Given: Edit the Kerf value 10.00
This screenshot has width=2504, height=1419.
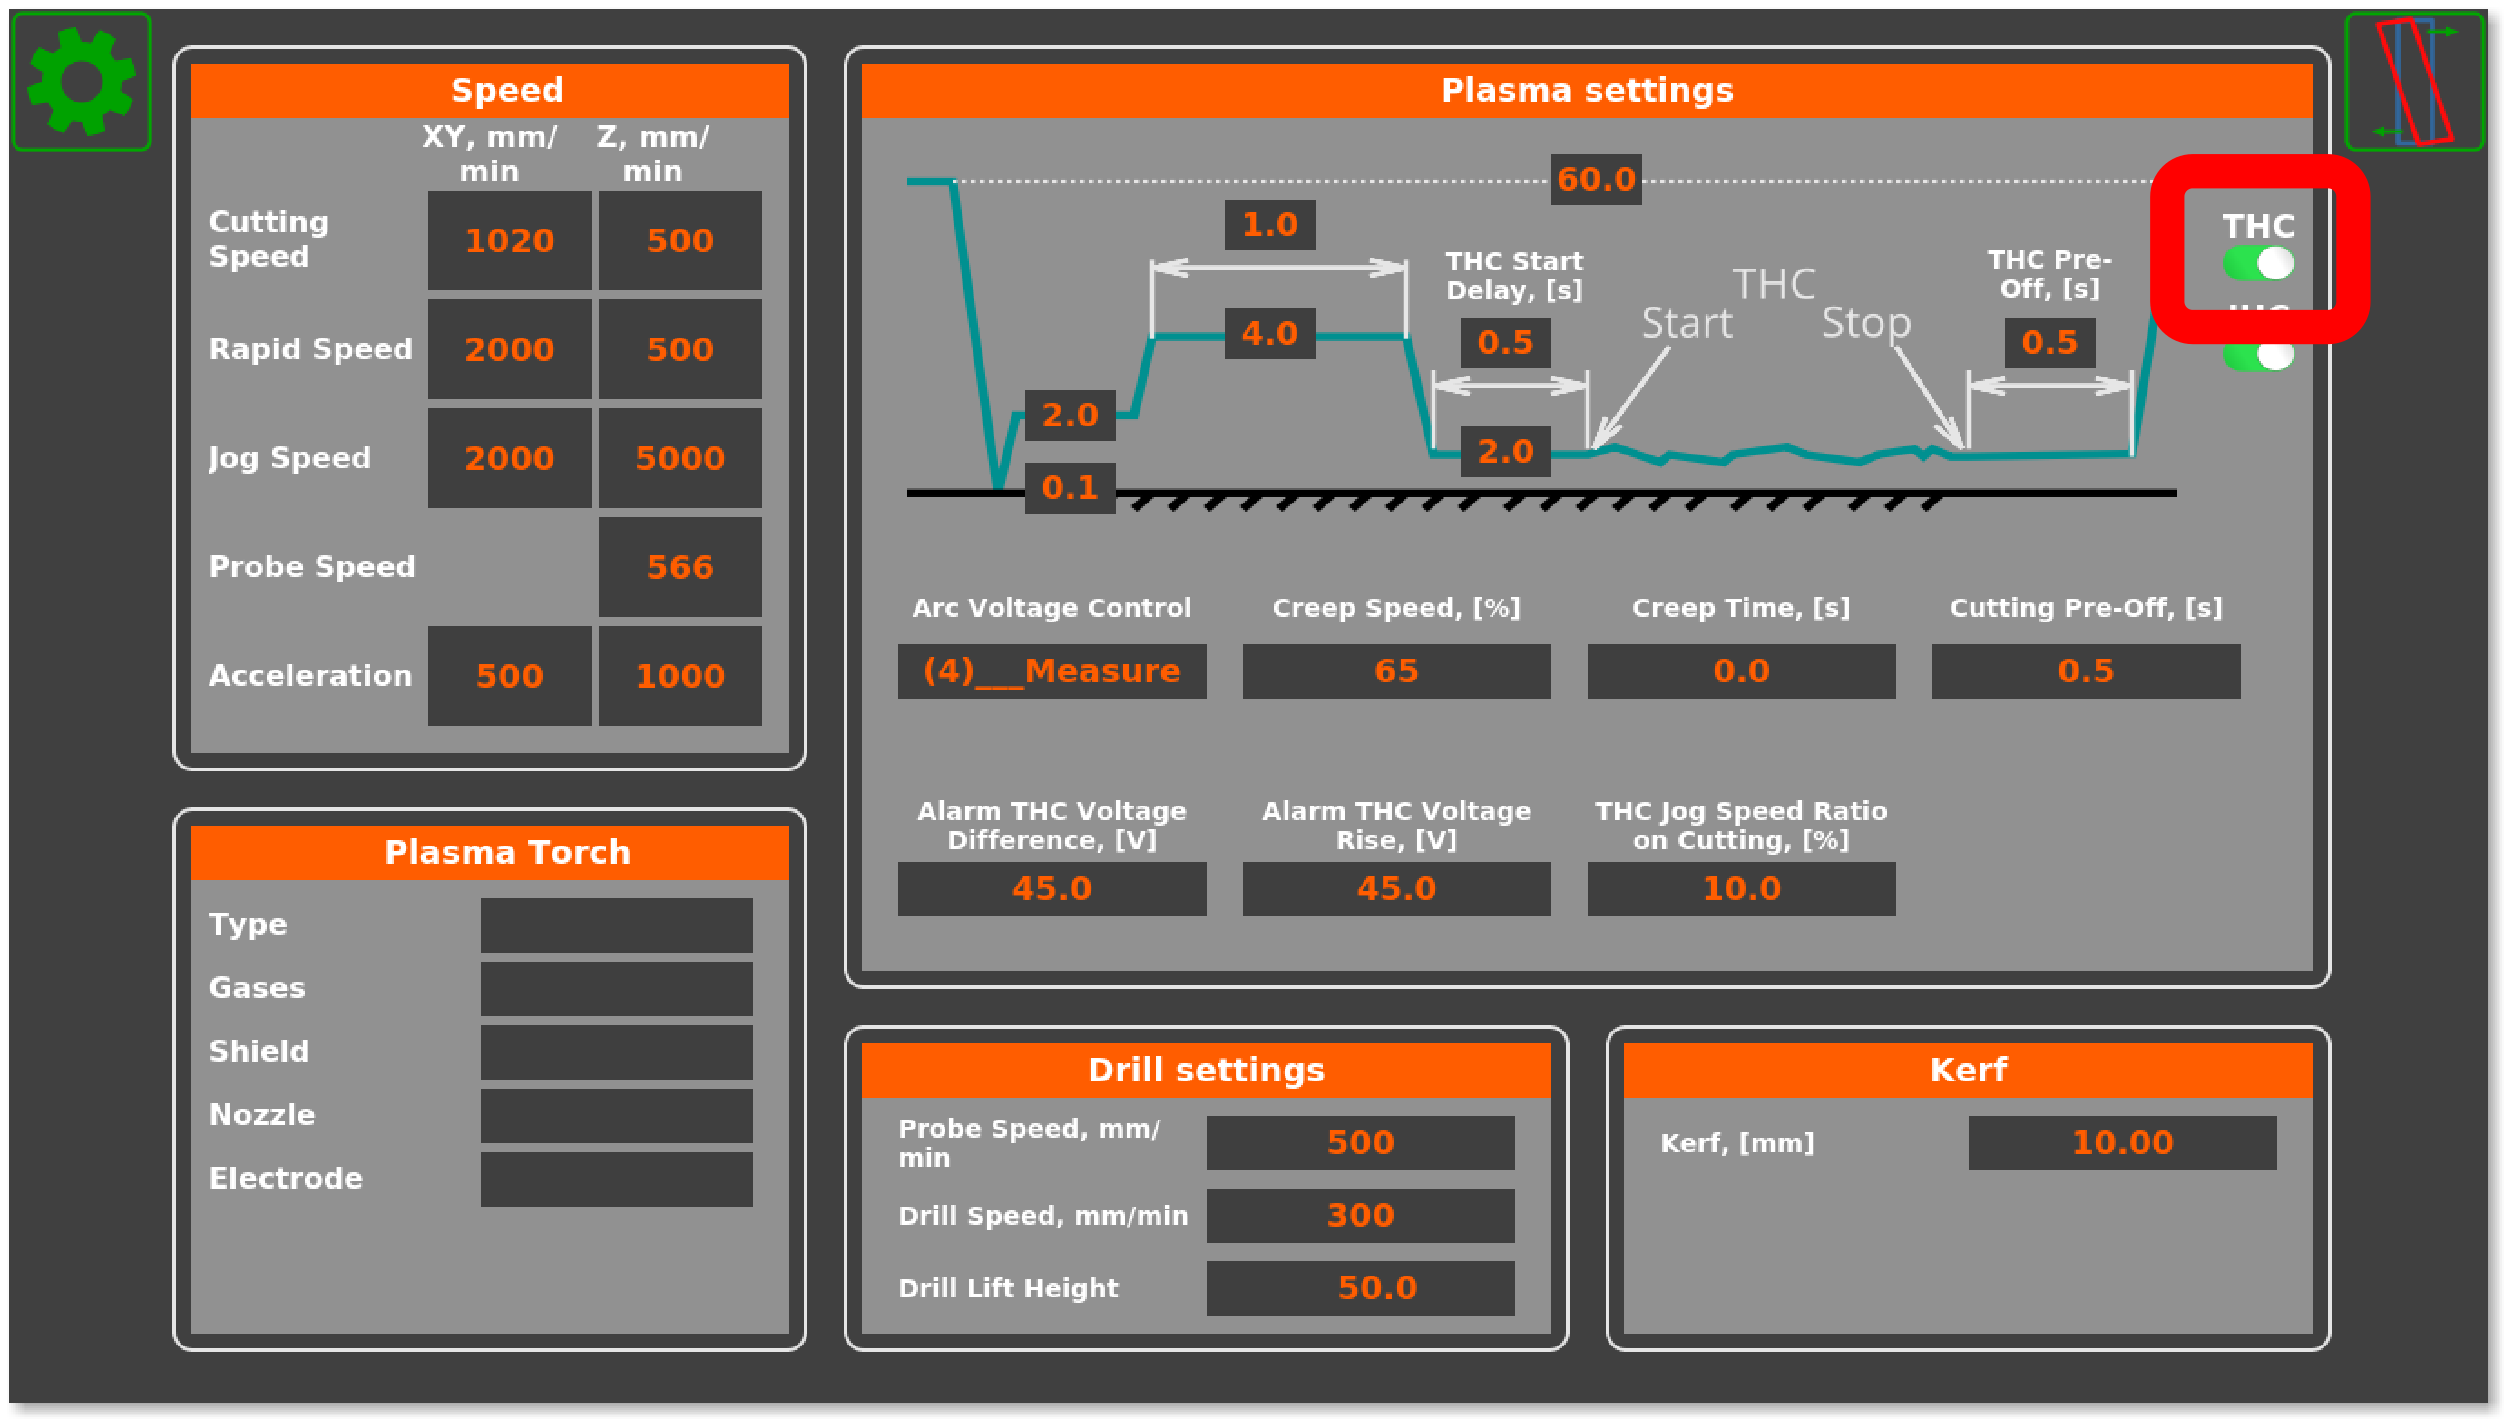Looking at the screenshot, I should click(2122, 1143).
